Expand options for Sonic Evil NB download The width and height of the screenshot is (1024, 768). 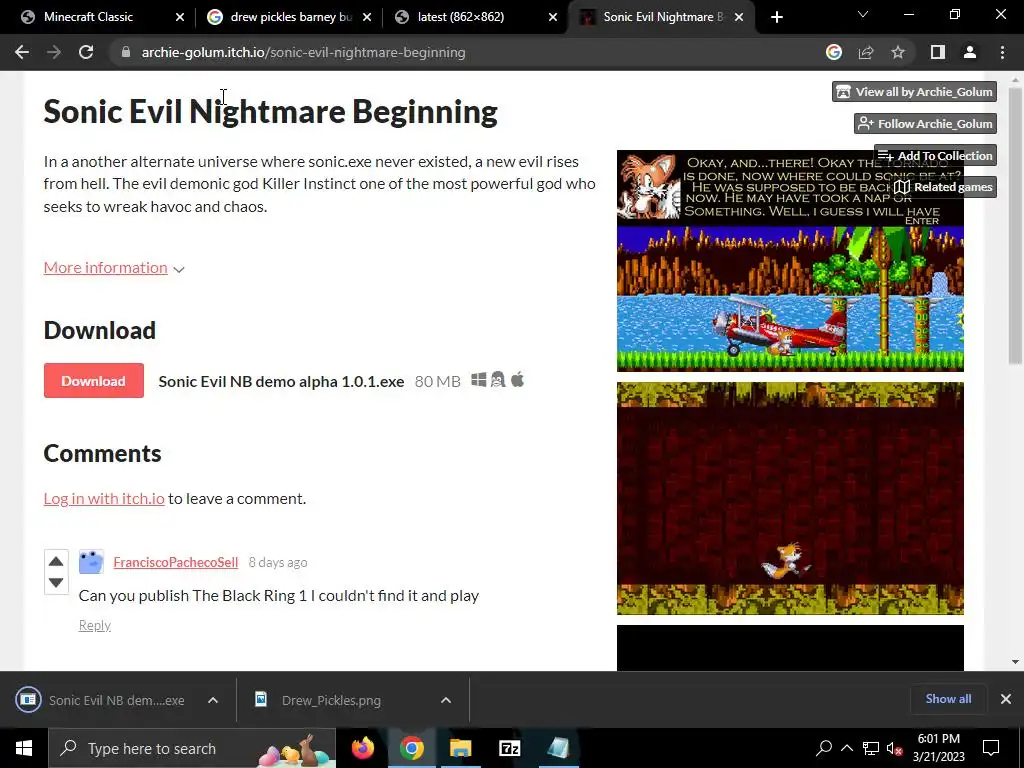point(212,700)
